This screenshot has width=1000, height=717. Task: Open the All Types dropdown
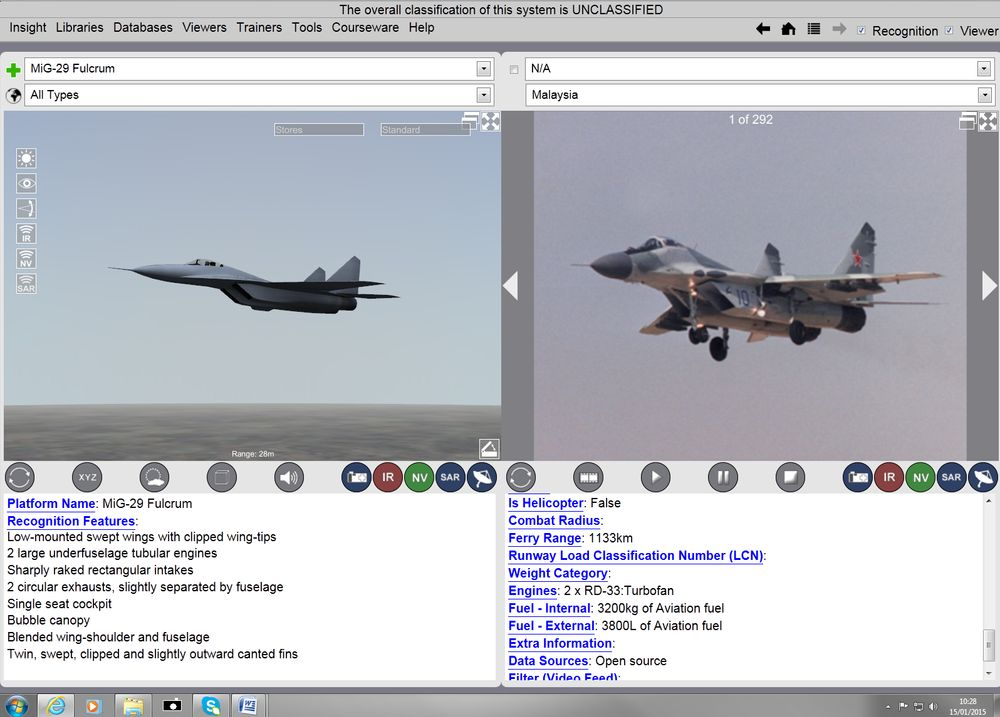tap(483, 95)
